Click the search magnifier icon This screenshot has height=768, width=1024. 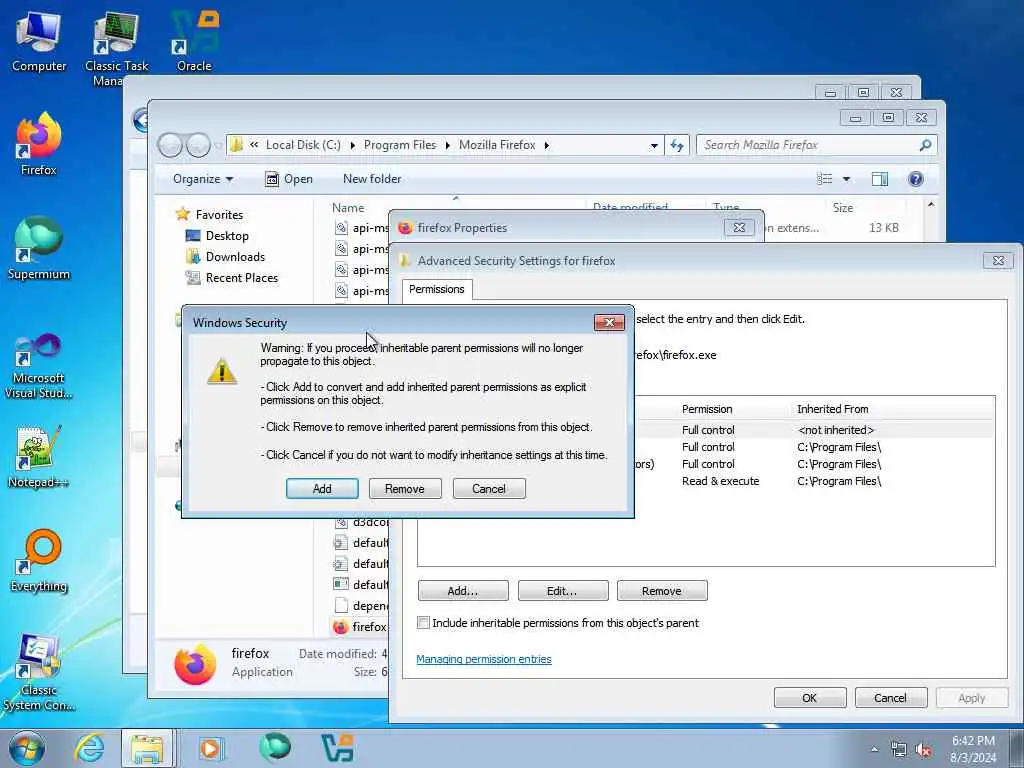pyautogui.click(x=925, y=145)
